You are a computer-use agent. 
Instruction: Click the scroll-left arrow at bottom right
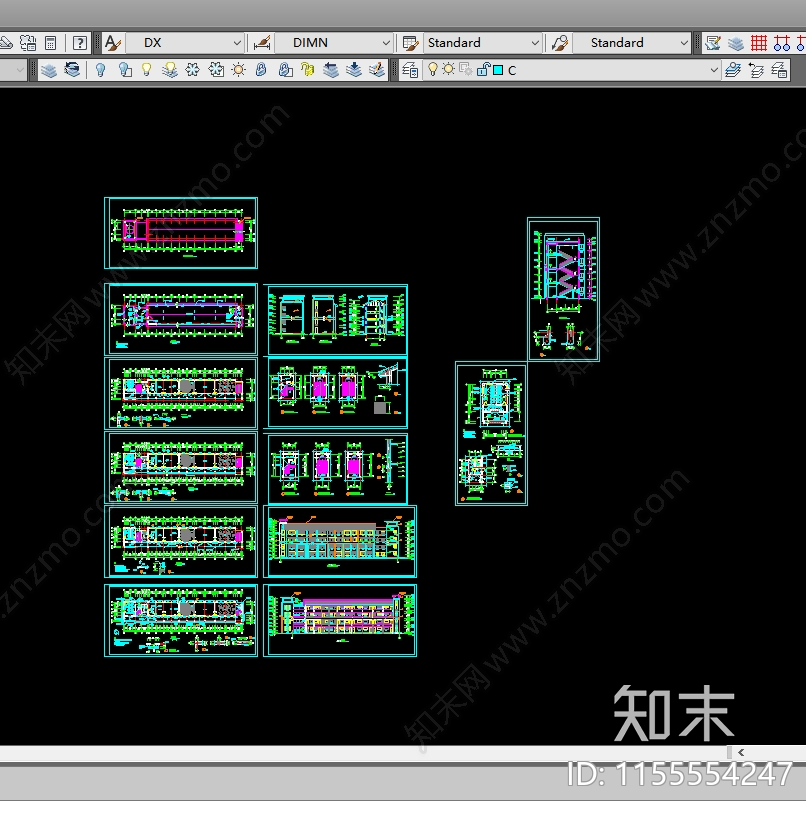tap(741, 752)
